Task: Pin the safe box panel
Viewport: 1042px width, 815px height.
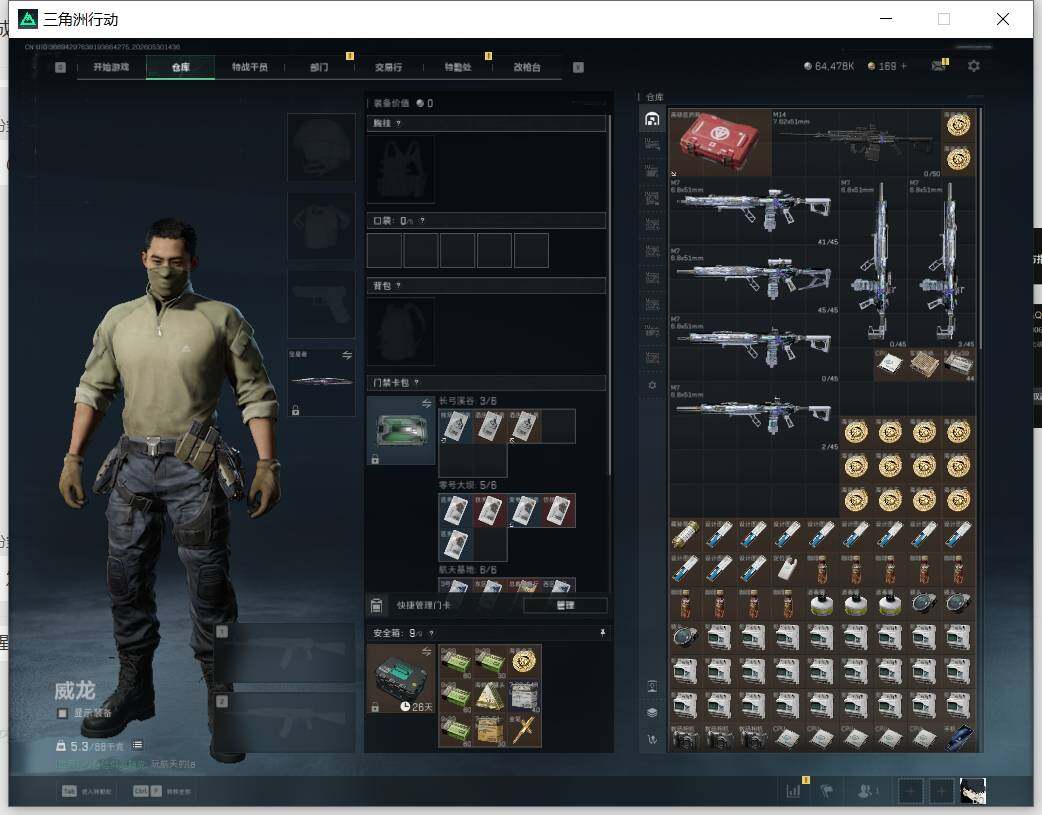Action: pyautogui.click(x=603, y=633)
